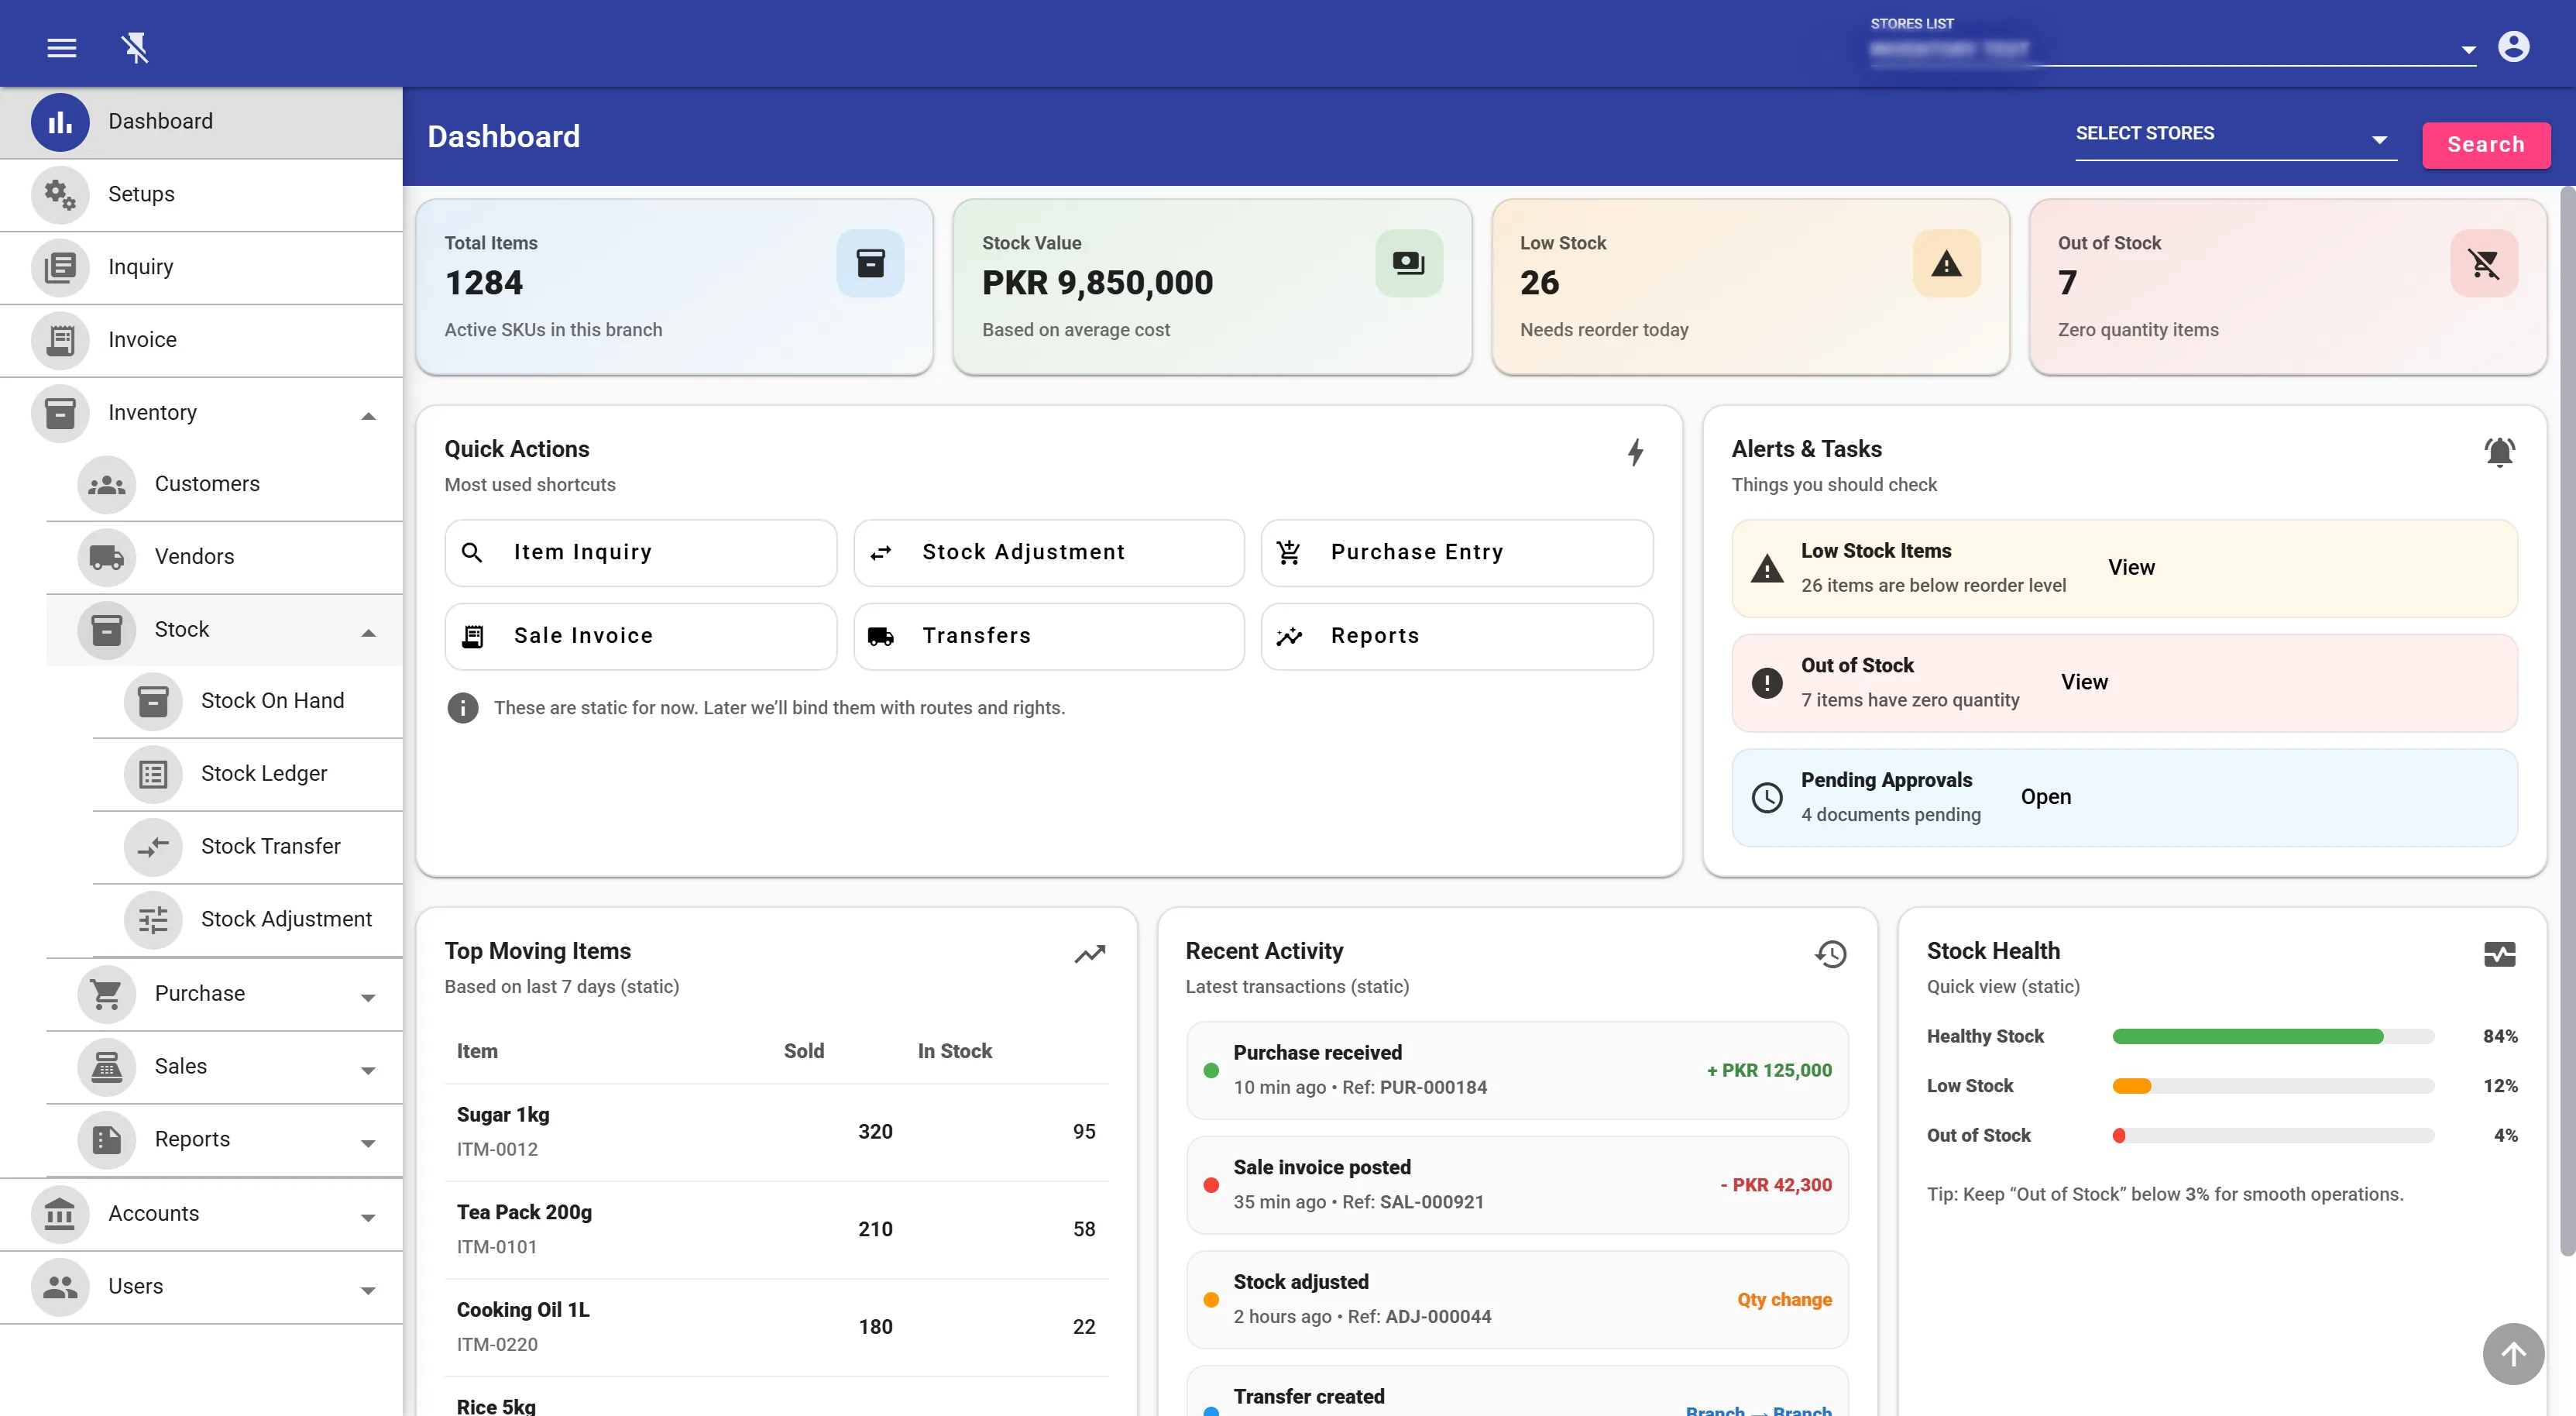Click the Inquiry document sidebar icon
Screen dimensions: 2576x1416
[60, 268]
